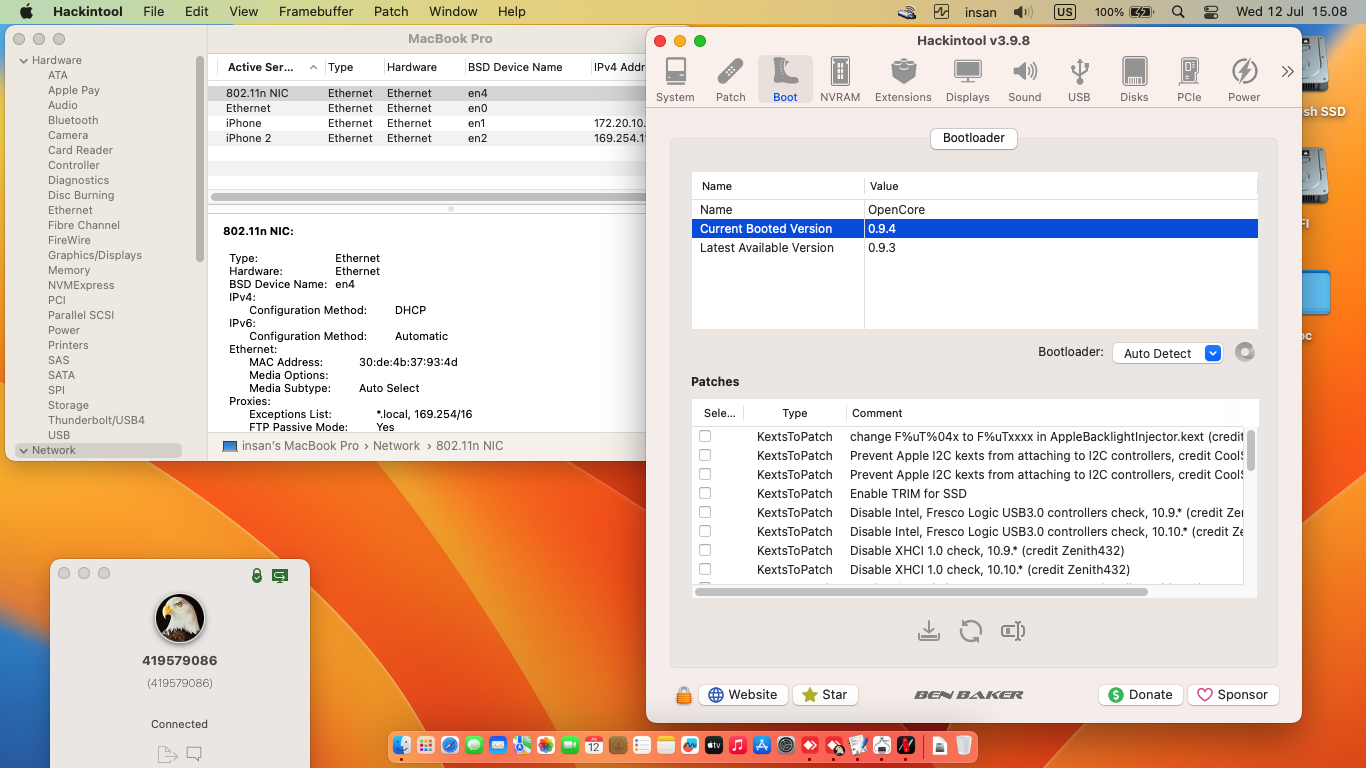Check Disable Intel USB3.0 check 10.9 patch
This screenshot has width=1366, height=768.
[x=705, y=513]
